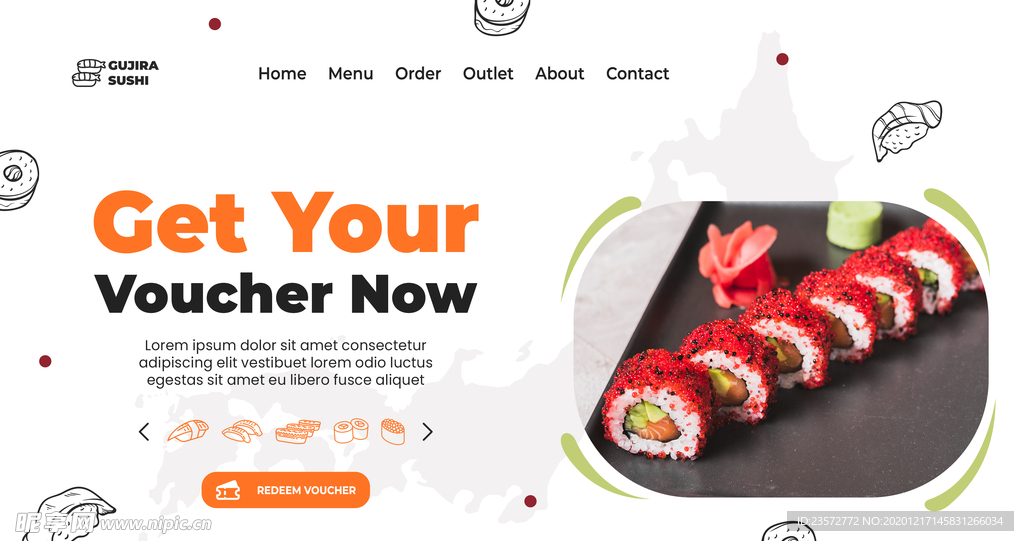Select the sushi platter carousel icon
The width and height of the screenshot is (1024, 541).
click(x=298, y=431)
